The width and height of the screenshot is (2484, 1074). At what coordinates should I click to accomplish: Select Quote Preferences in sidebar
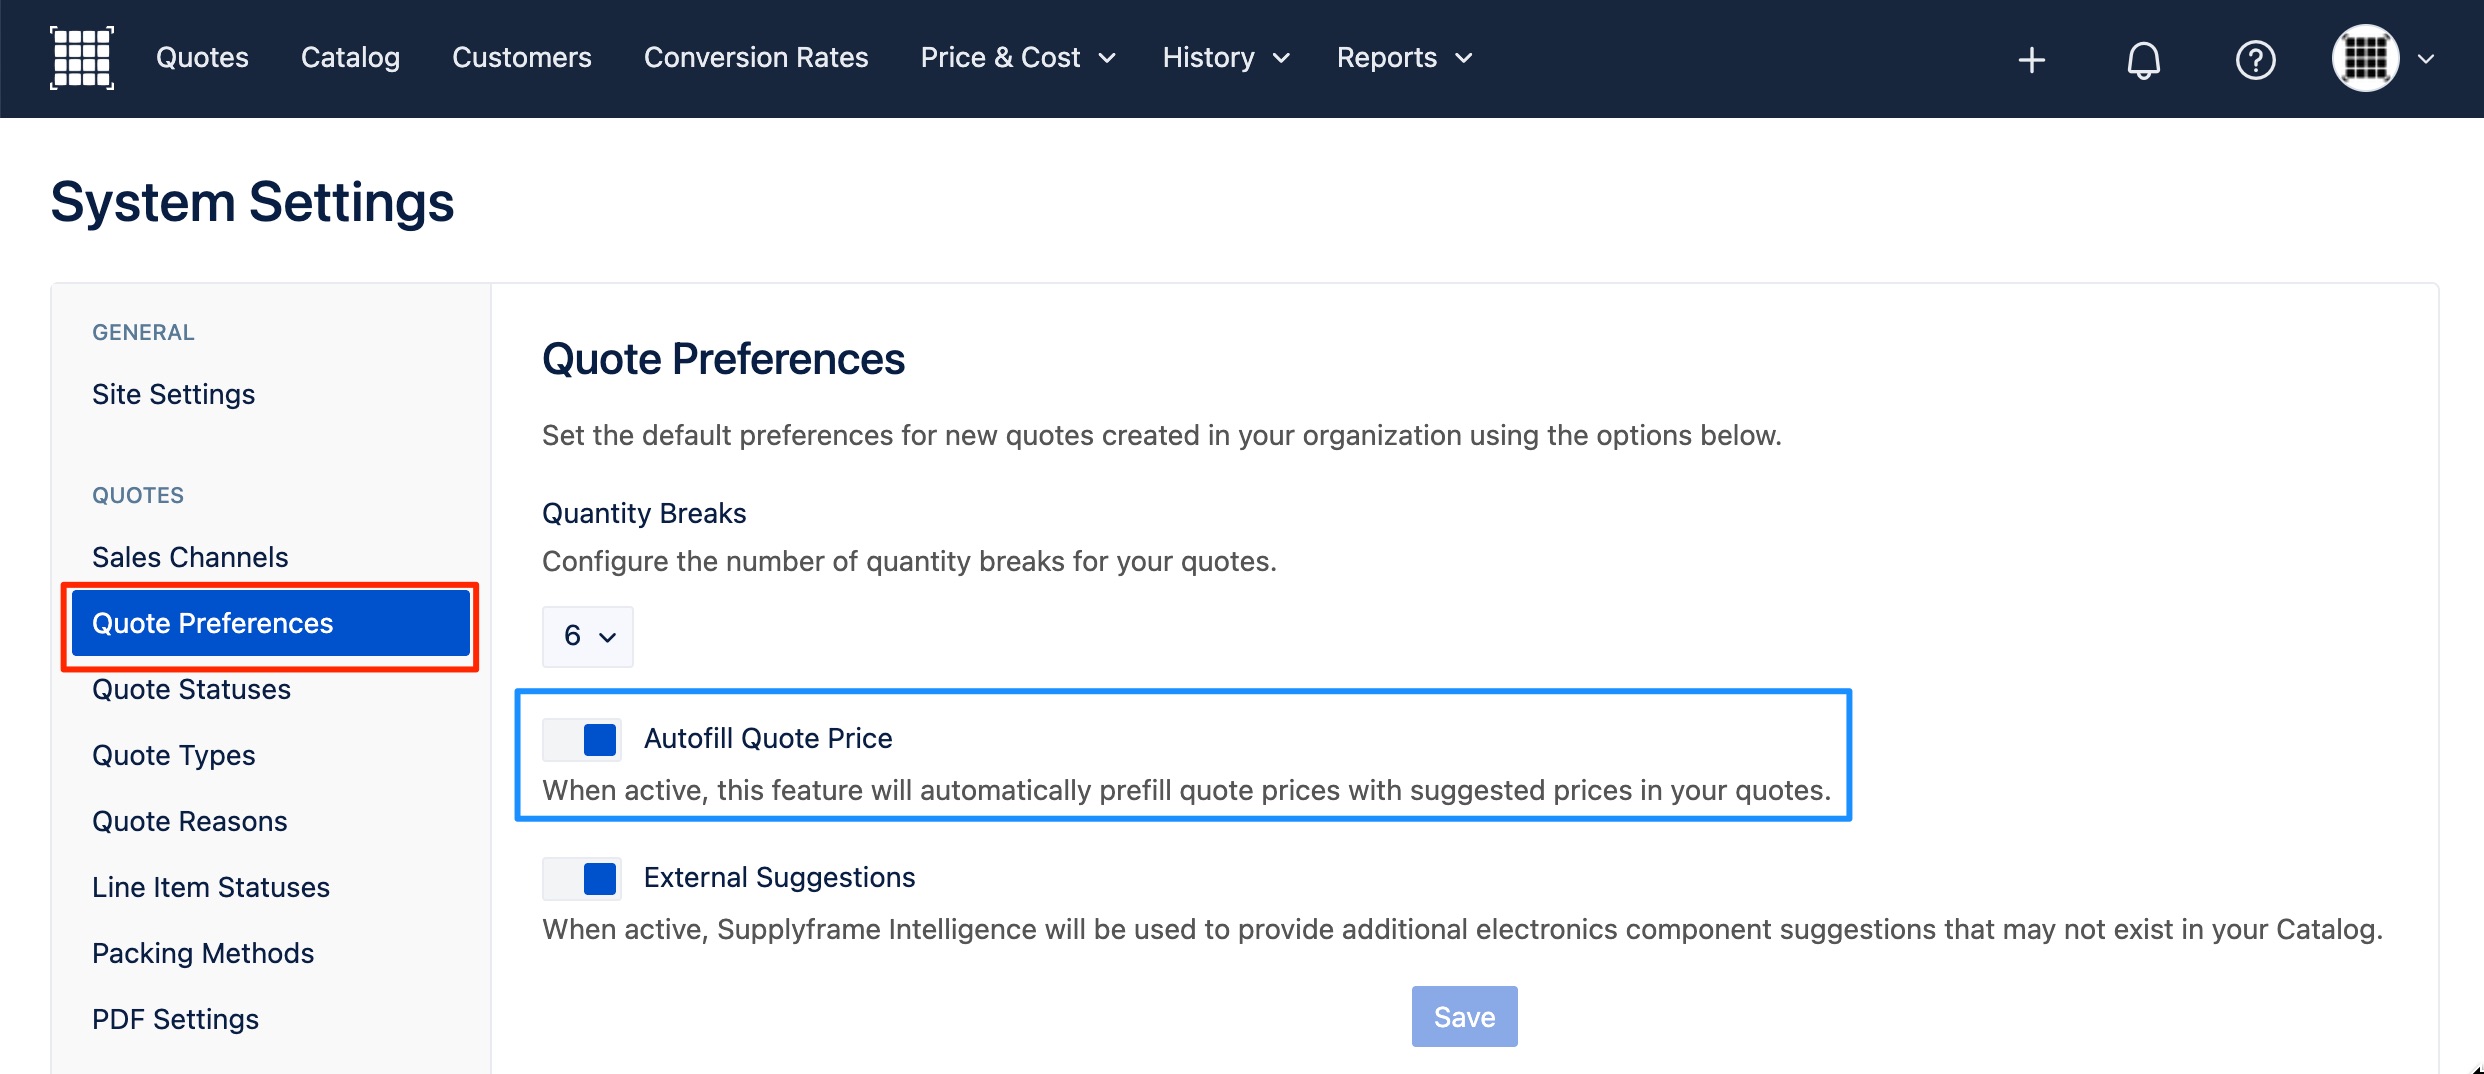271,623
